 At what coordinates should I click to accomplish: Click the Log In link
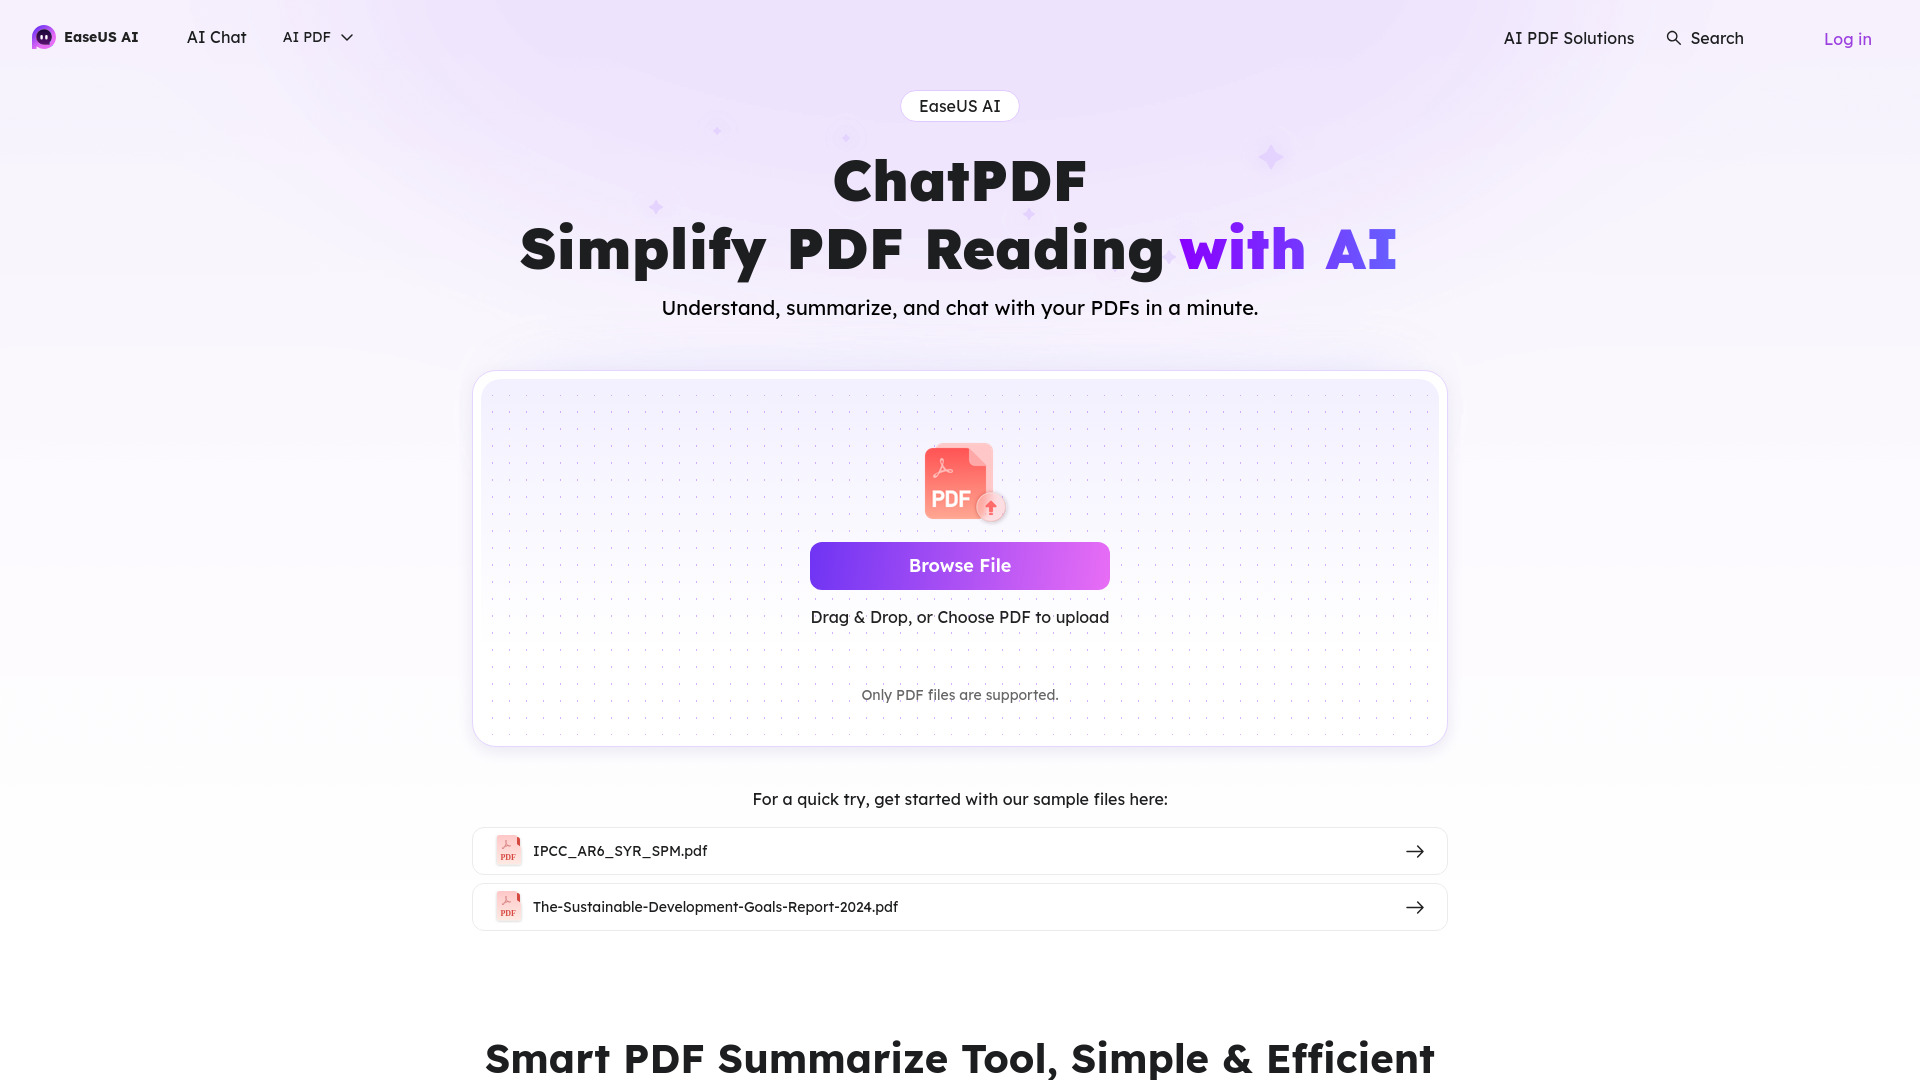click(x=1847, y=38)
